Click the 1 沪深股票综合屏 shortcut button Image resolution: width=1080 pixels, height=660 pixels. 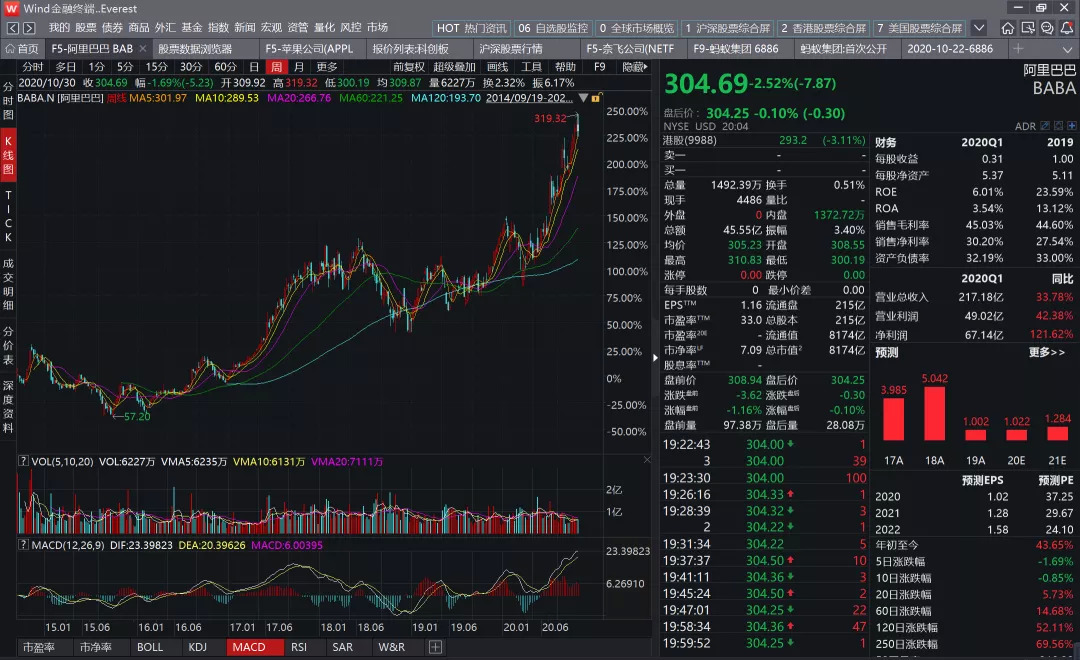[x=727, y=28]
